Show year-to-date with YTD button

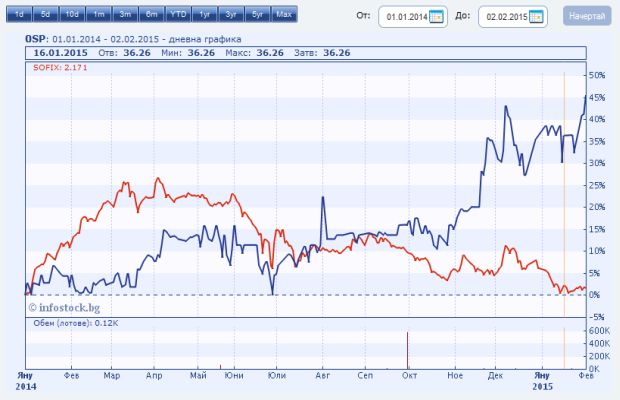(x=178, y=15)
